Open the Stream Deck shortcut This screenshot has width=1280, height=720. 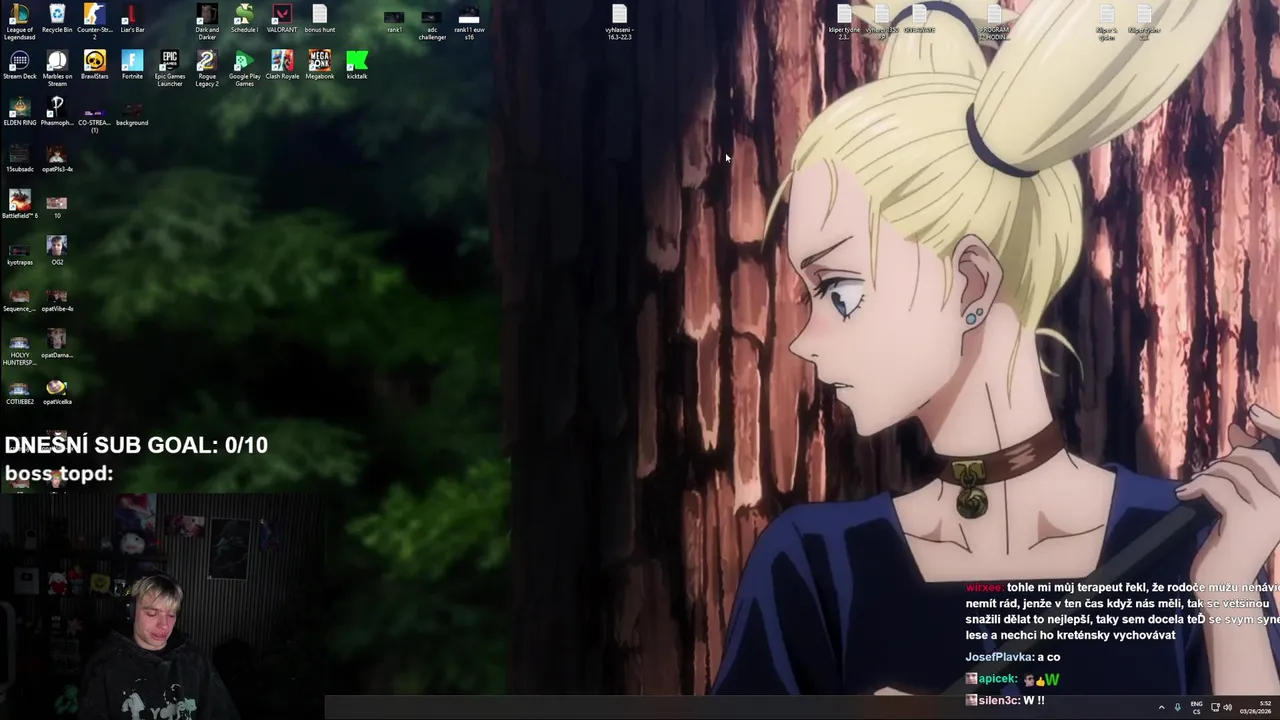tap(19, 65)
